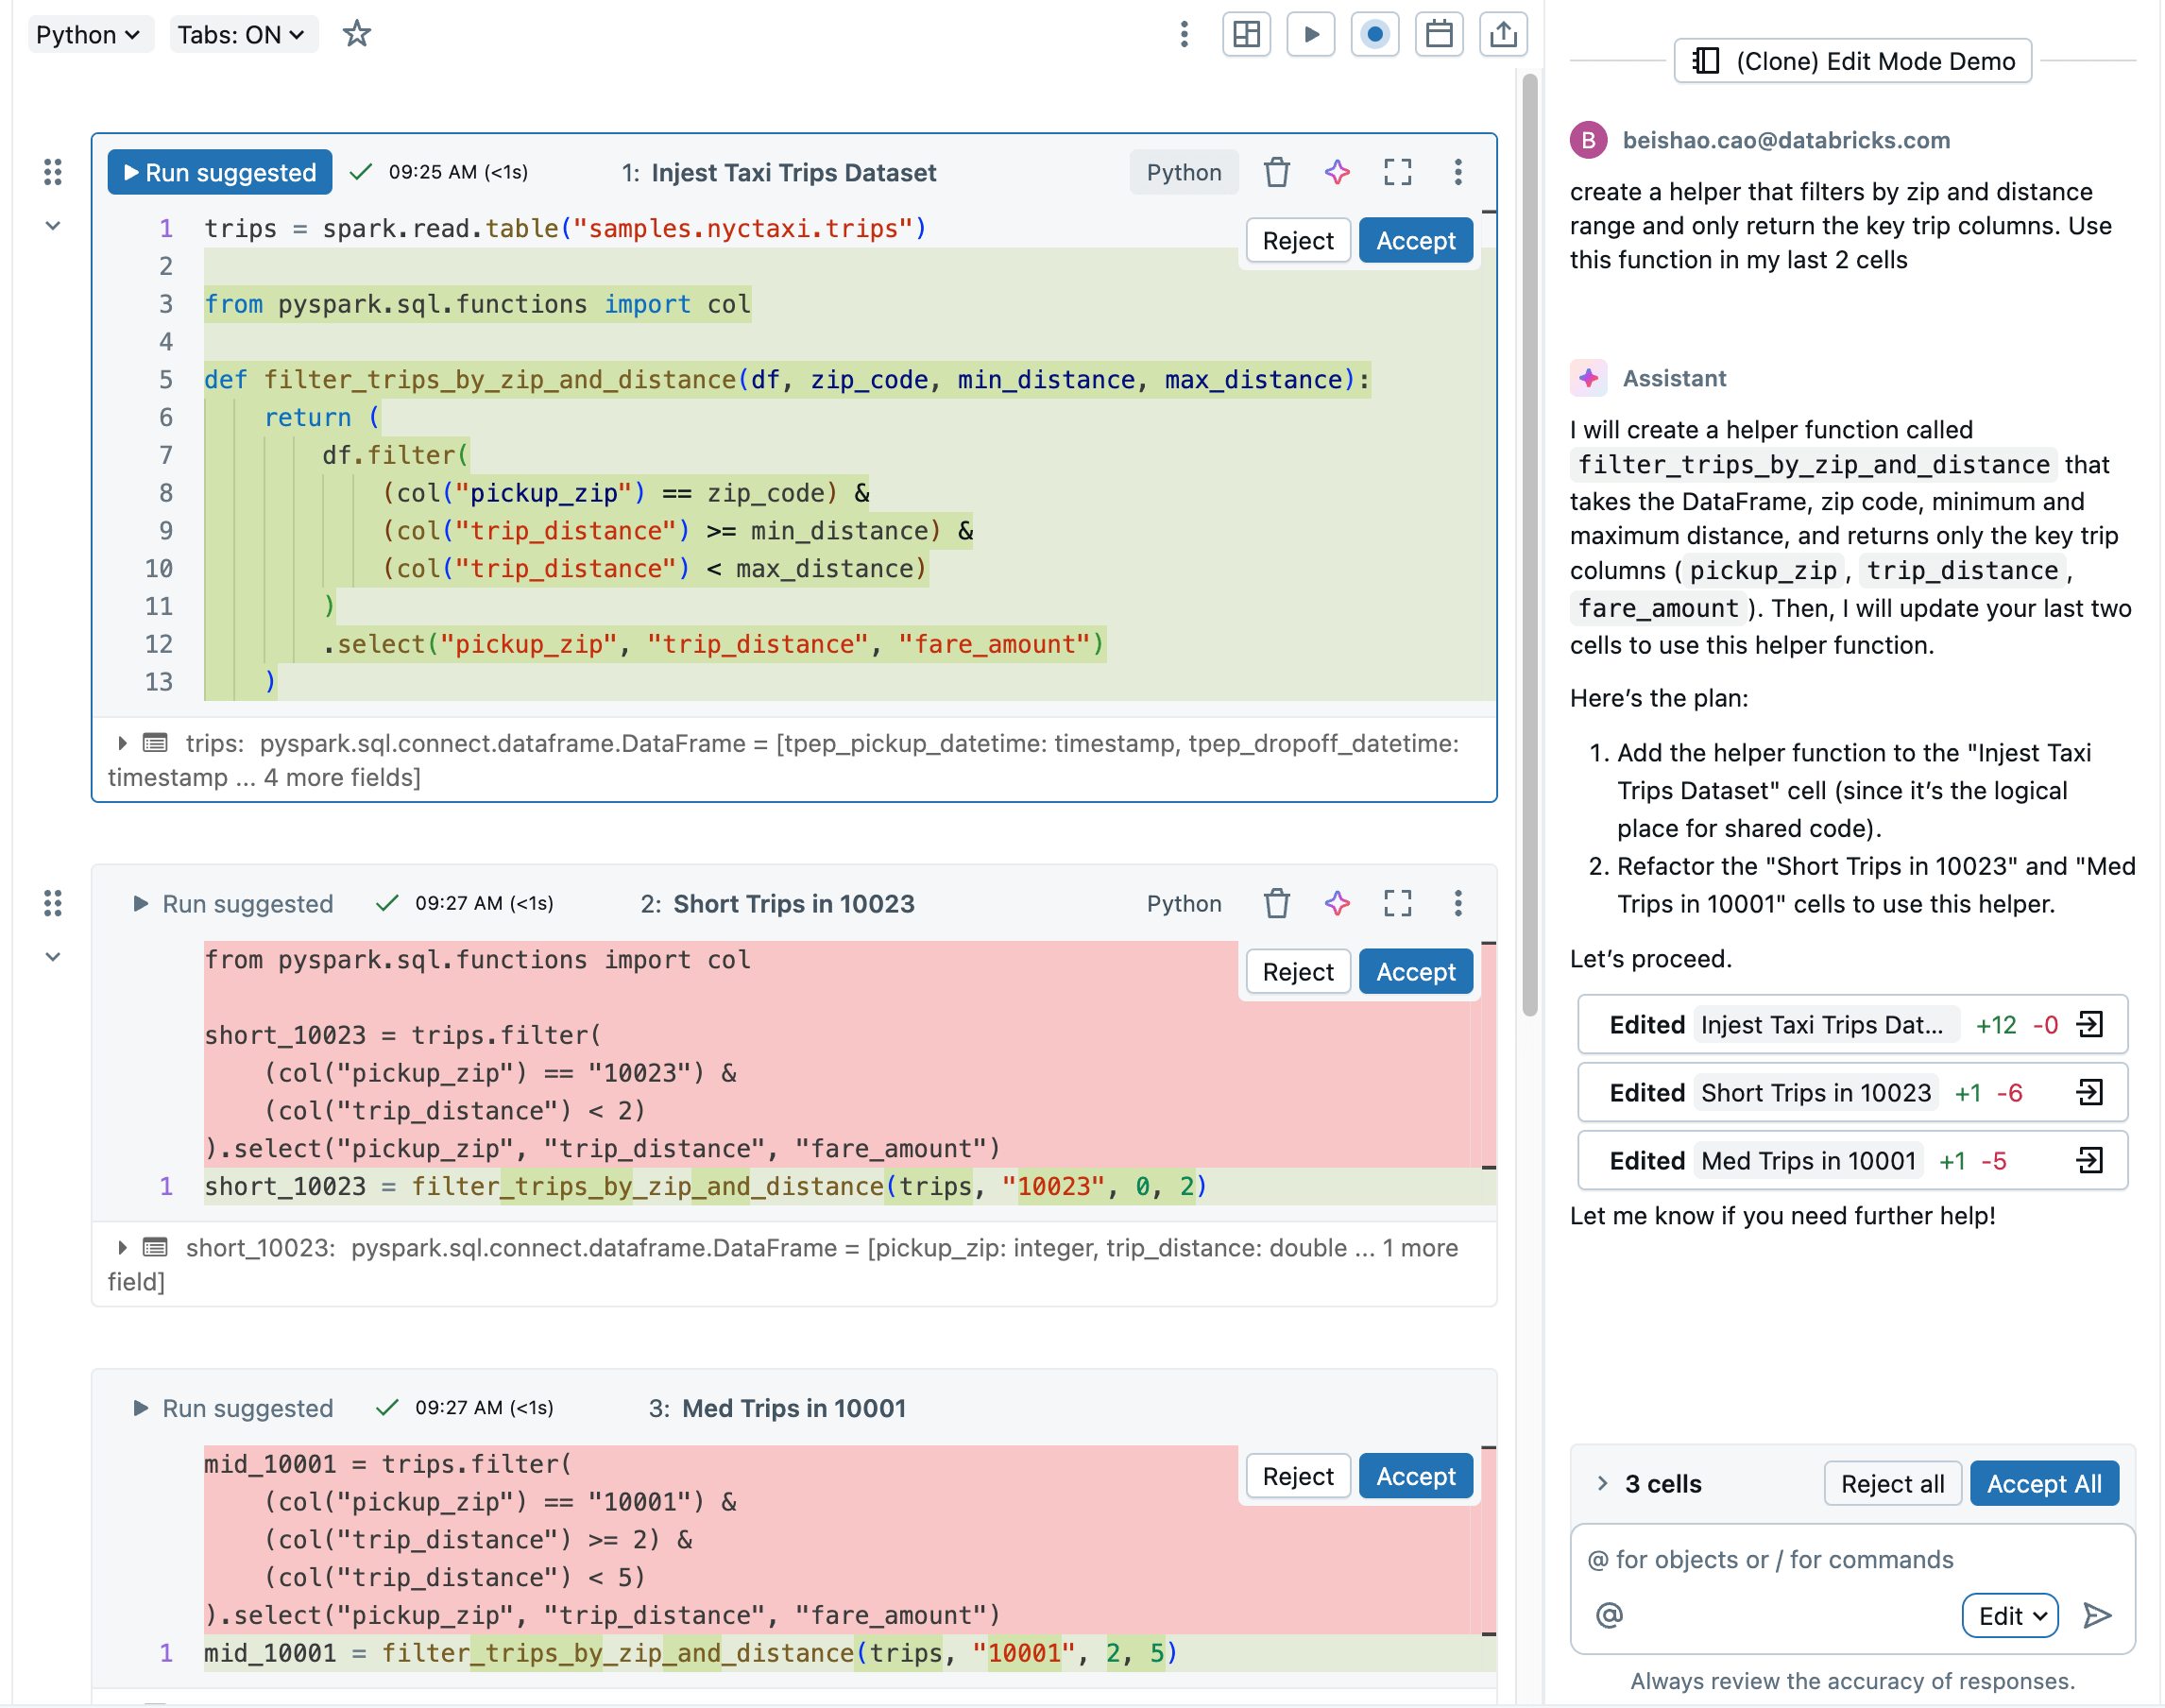The width and height of the screenshot is (2165, 1708).
Task: Switch the Edit mode dropdown in assistant
Action: tap(2010, 1616)
